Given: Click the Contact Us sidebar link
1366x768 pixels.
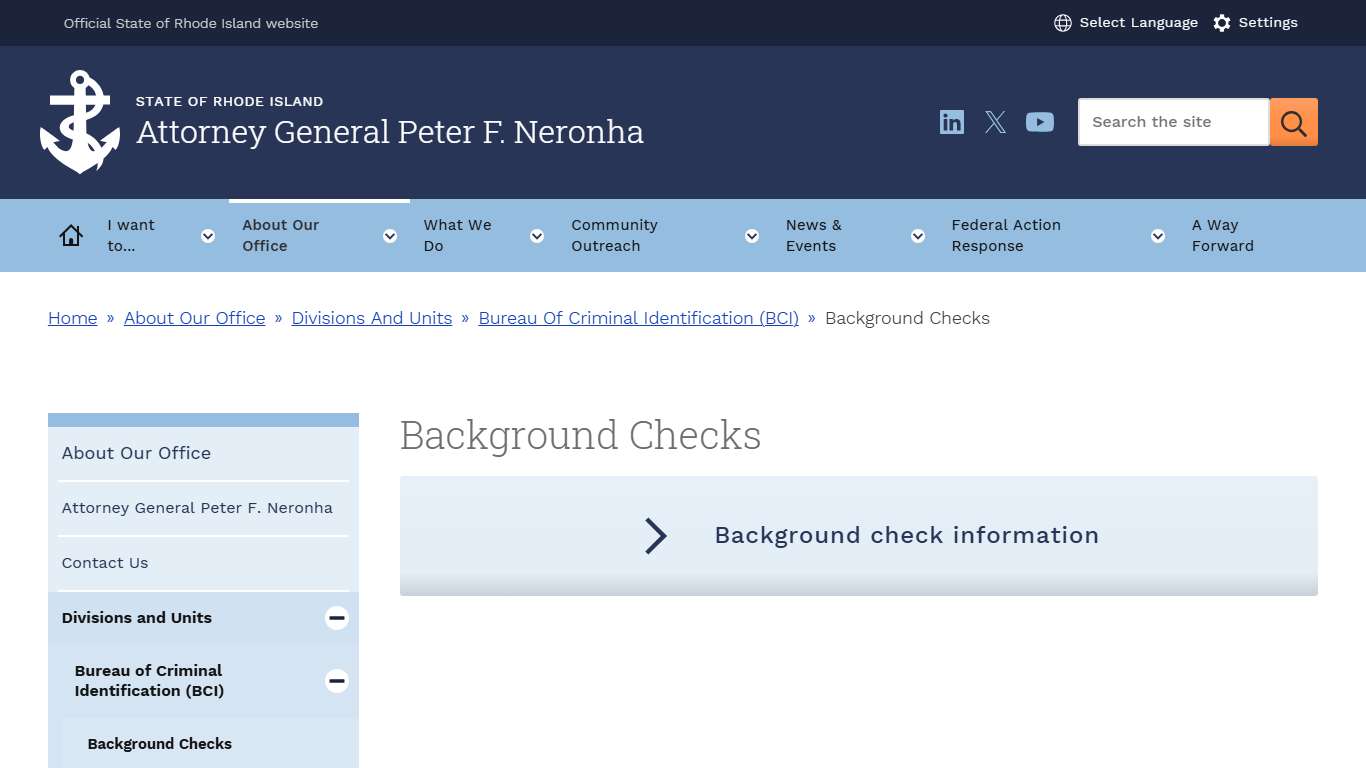Looking at the screenshot, I should [x=104, y=562].
